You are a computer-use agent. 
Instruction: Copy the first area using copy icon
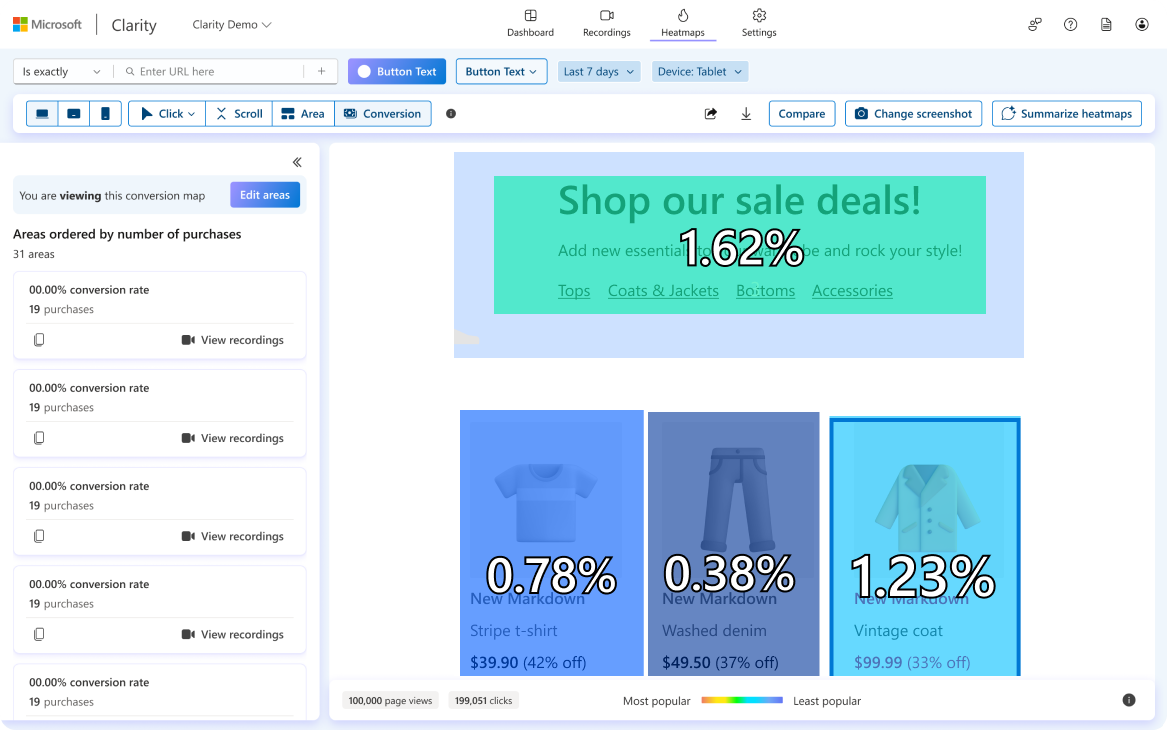coord(39,340)
